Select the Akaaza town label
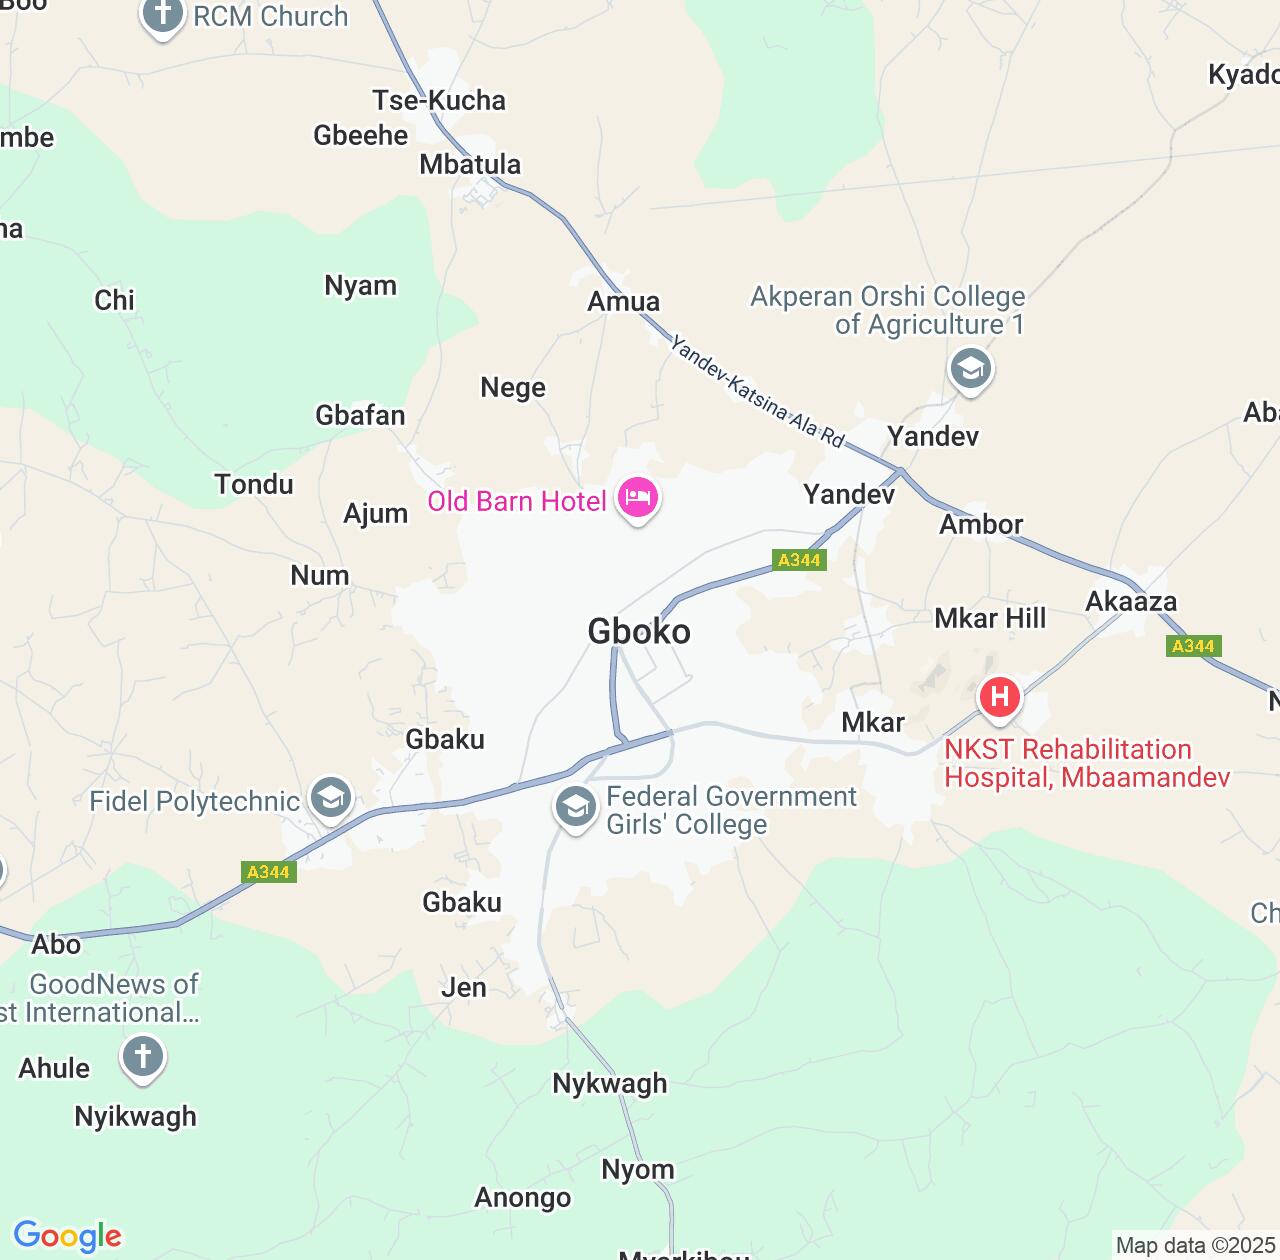 [x=1131, y=601]
